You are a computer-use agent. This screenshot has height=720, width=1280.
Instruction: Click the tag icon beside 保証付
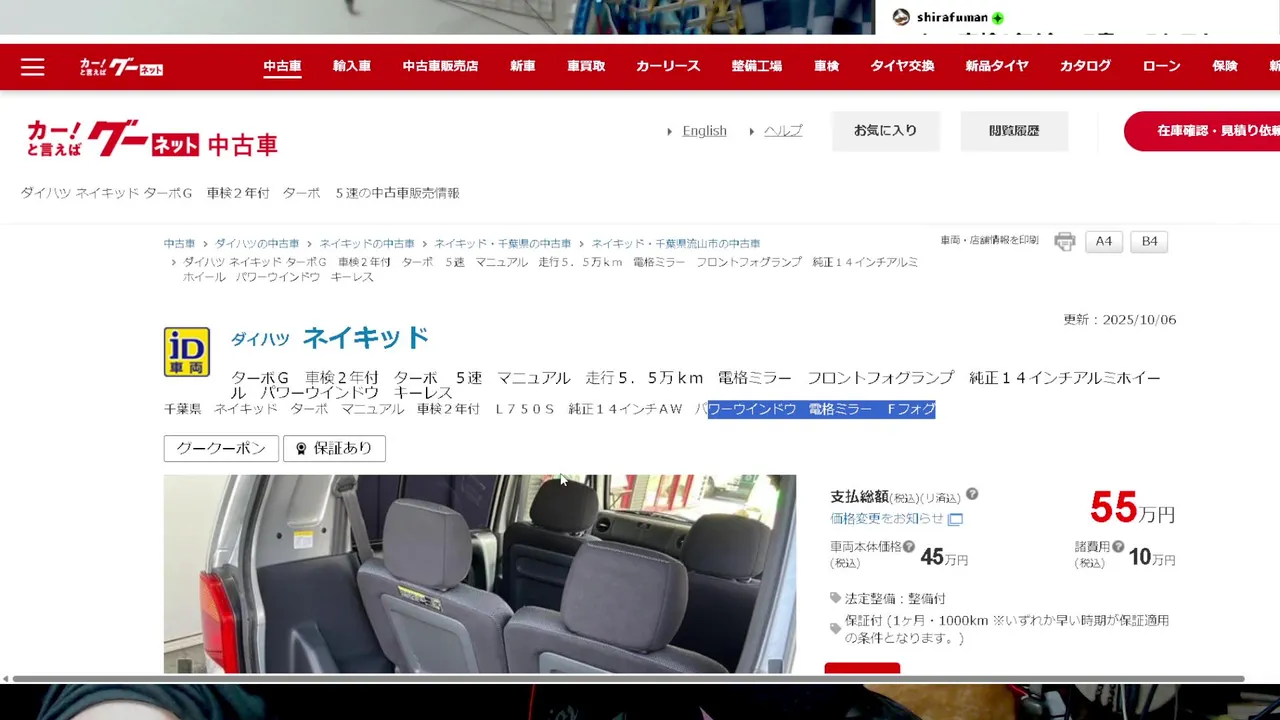pyautogui.click(x=836, y=629)
